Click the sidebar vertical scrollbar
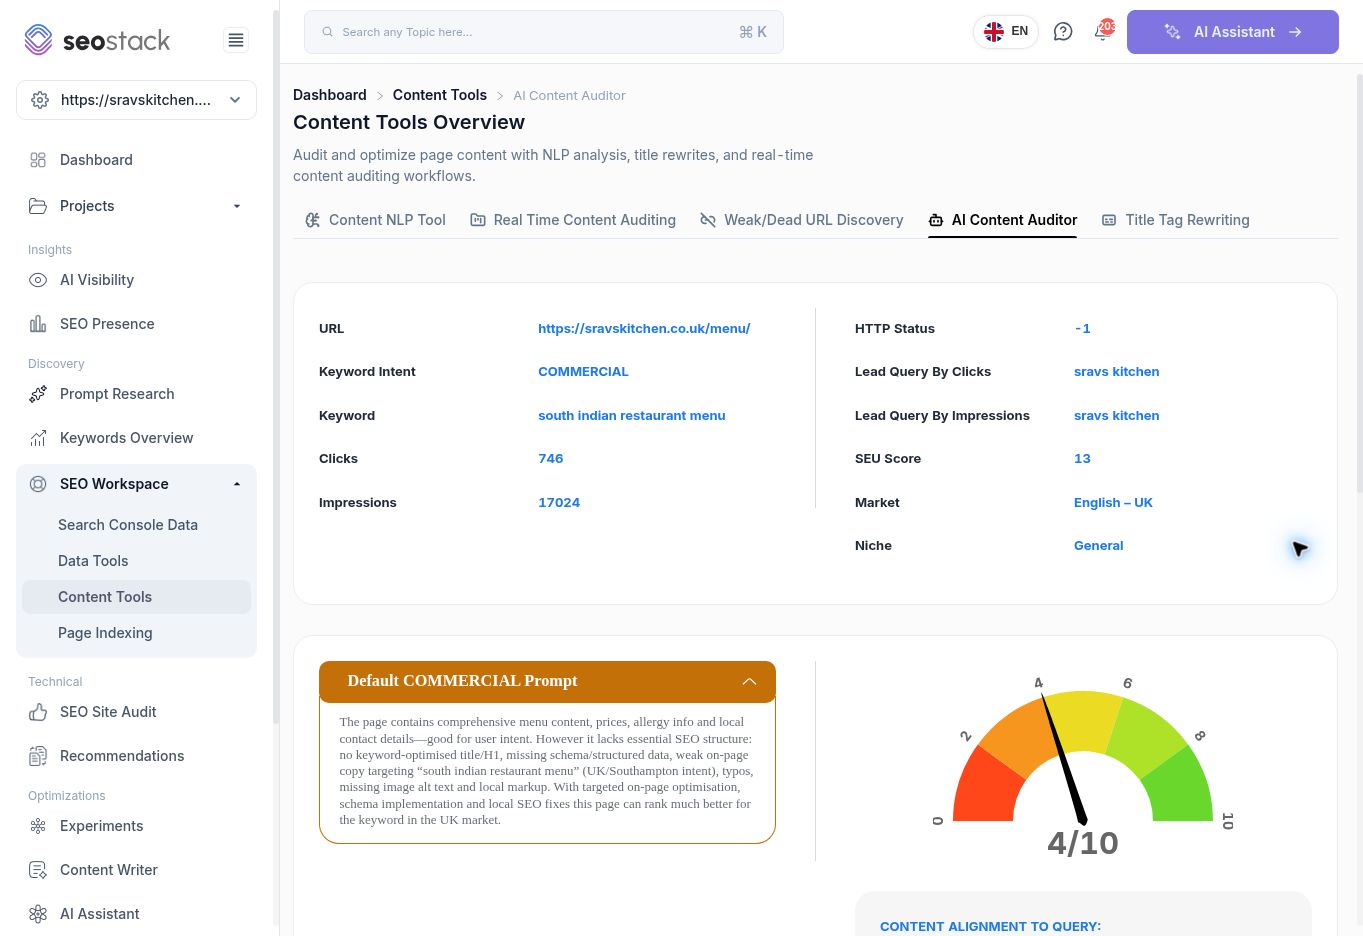The height and width of the screenshot is (936, 1363). point(276,366)
